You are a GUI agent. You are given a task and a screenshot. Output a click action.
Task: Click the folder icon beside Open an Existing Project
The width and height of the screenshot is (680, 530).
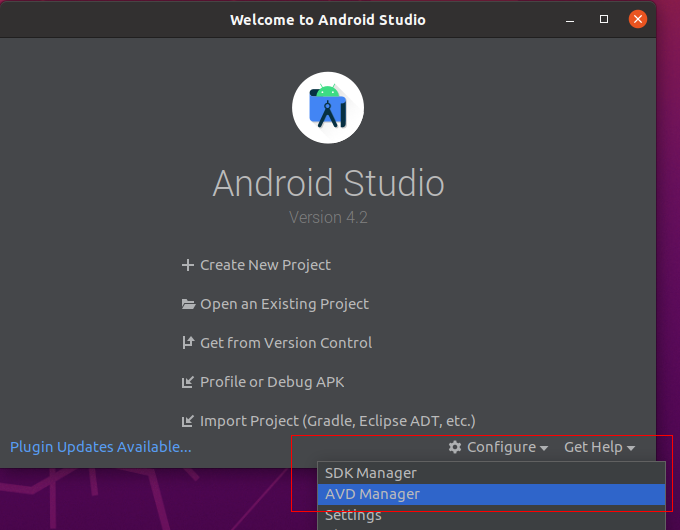tap(187, 304)
